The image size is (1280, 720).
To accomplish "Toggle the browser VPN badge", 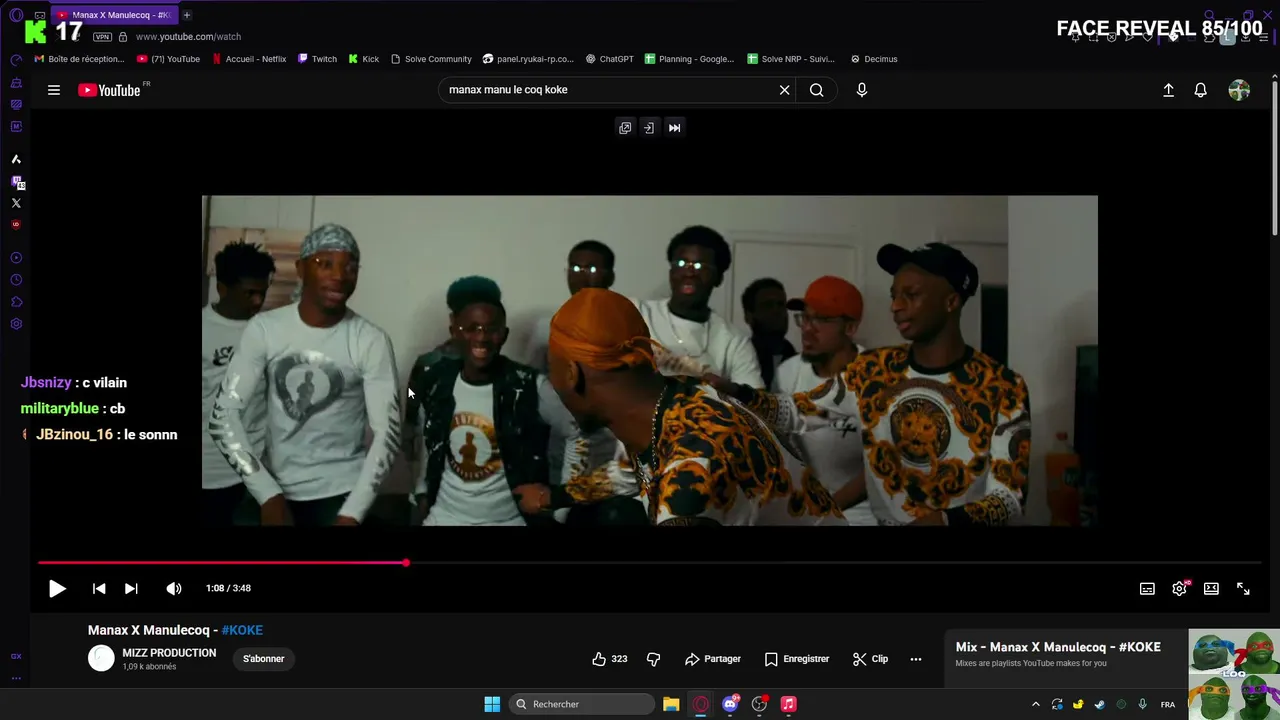I will coord(102,37).
